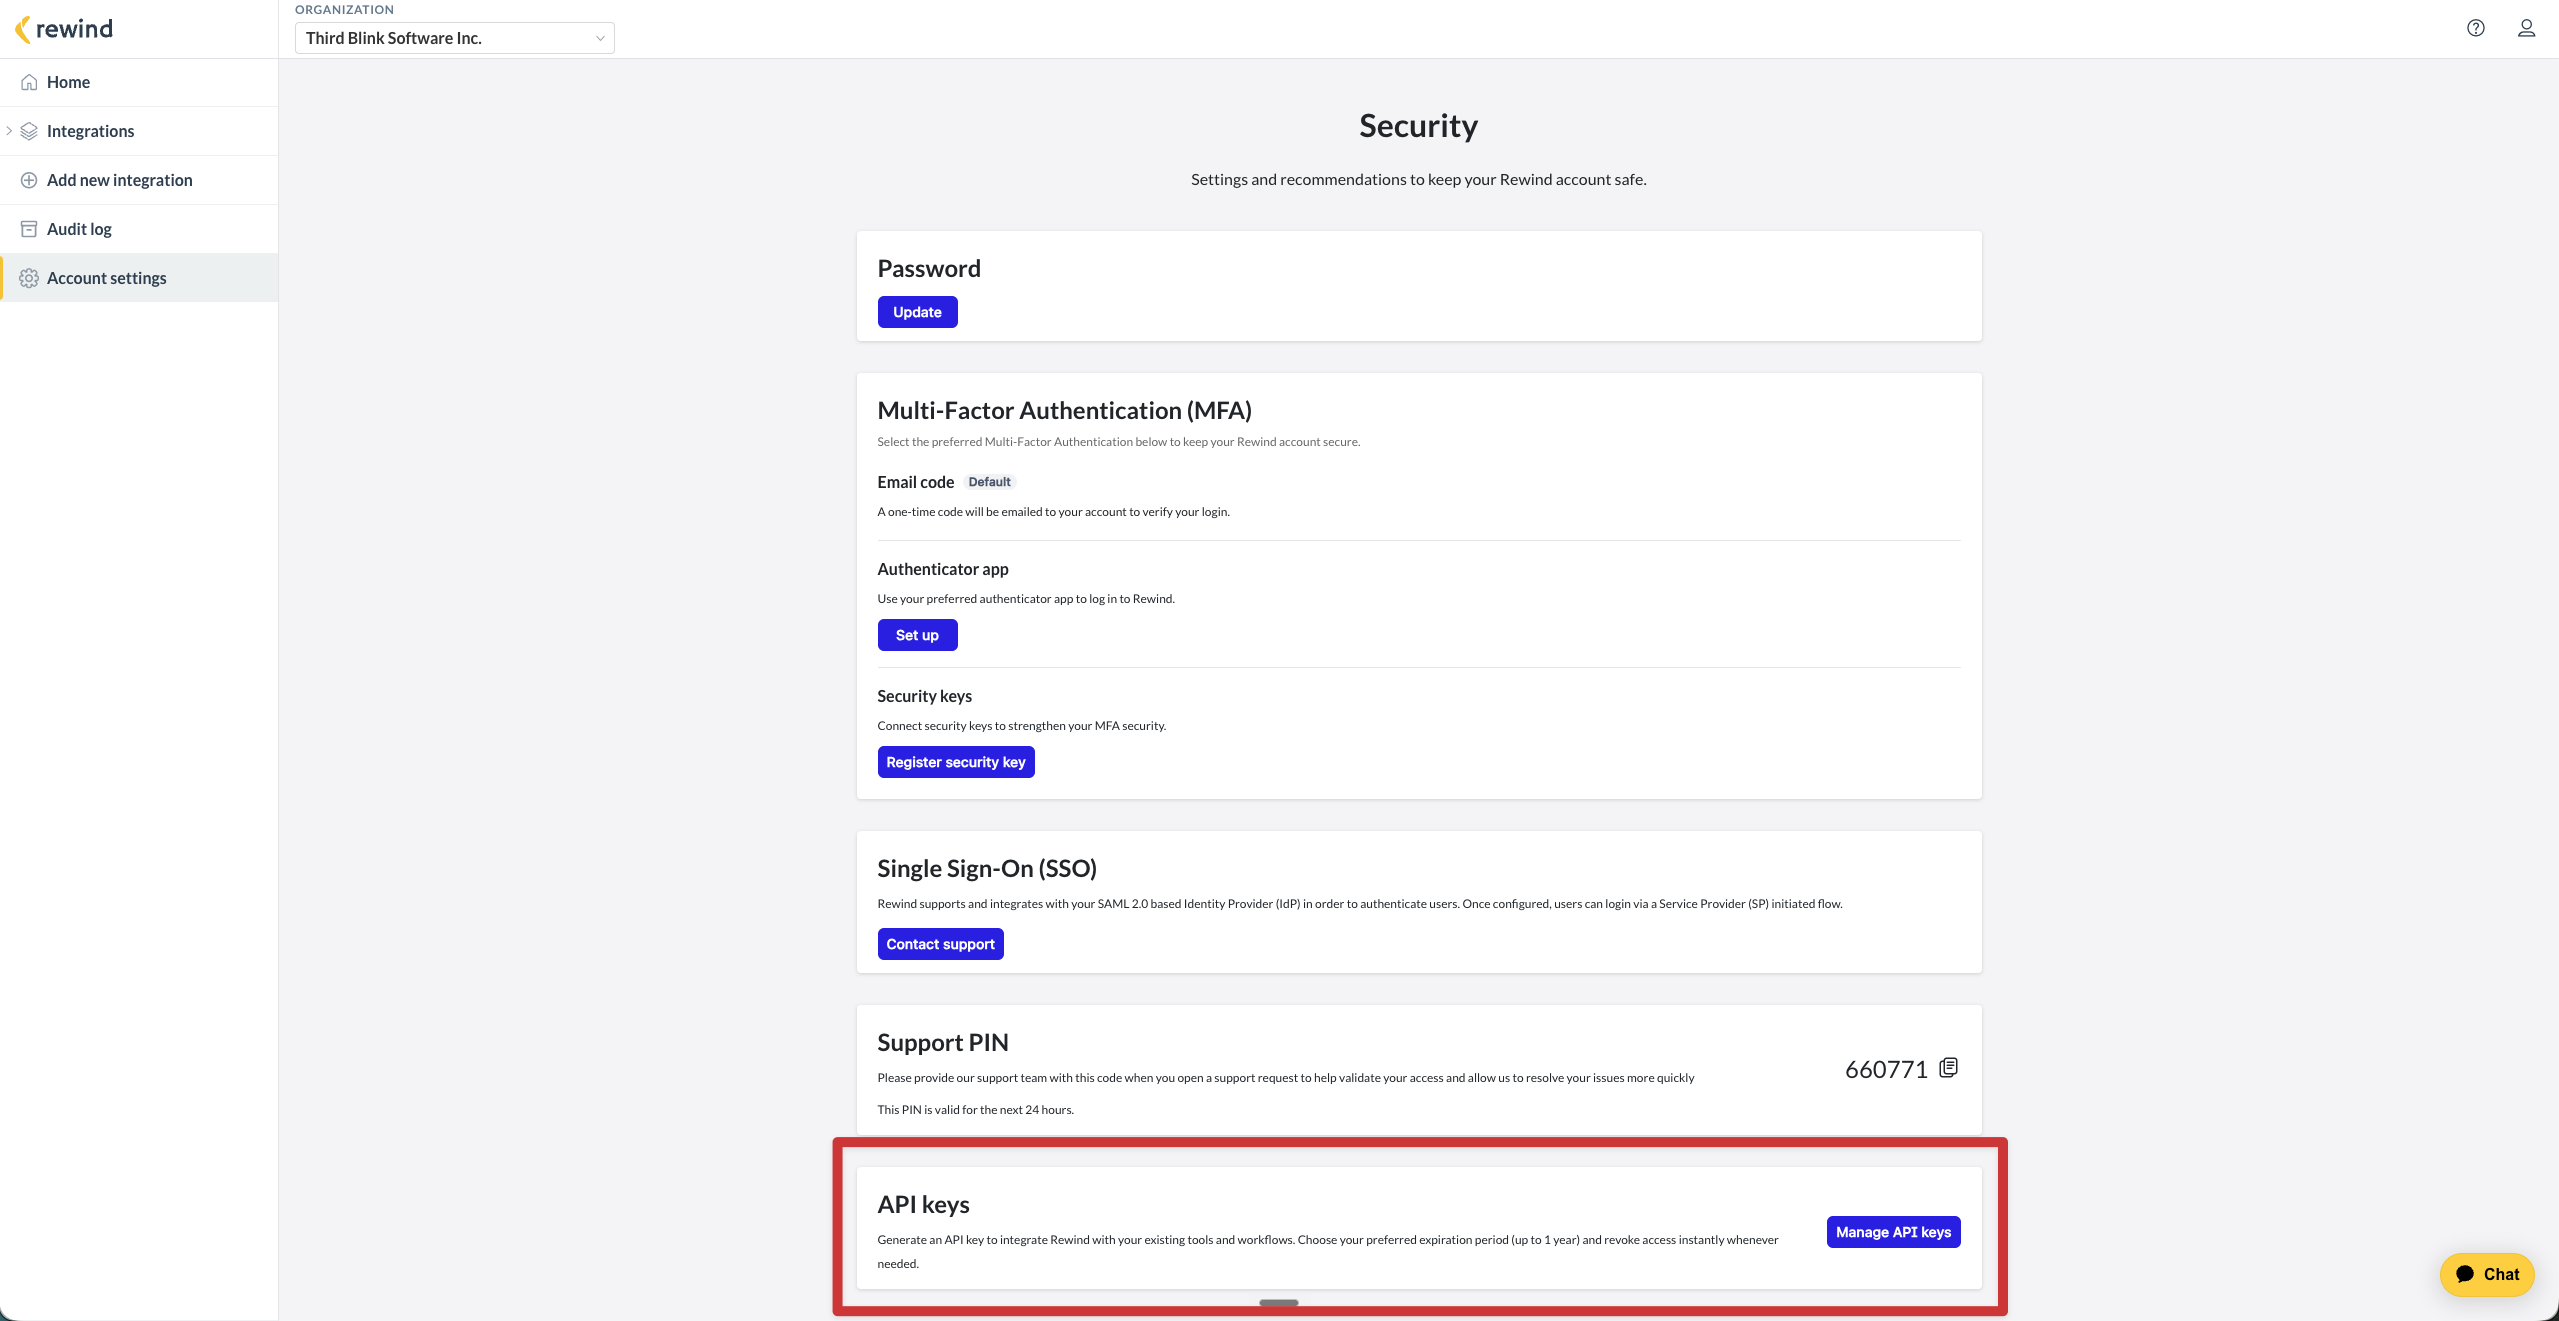Open the user profile icon
This screenshot has height=1321, width=2559.
[2526, 28]
